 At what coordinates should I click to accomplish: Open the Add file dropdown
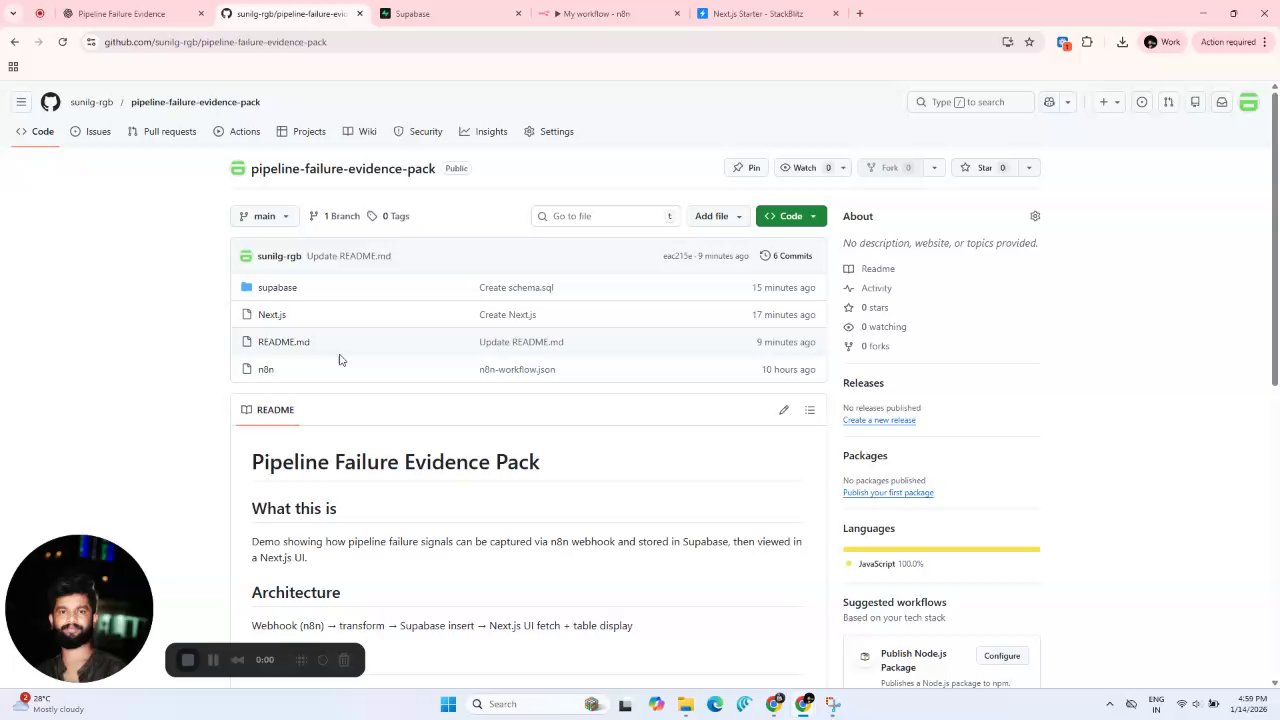point(718,216)
